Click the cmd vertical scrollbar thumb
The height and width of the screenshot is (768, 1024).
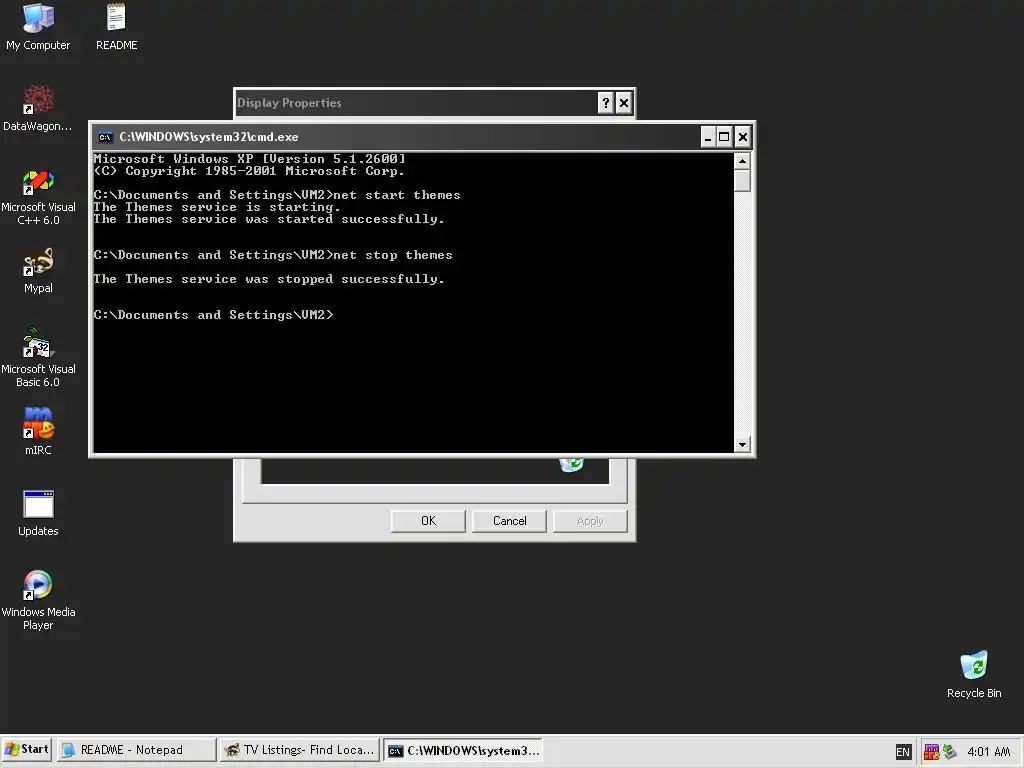point(742,180)
